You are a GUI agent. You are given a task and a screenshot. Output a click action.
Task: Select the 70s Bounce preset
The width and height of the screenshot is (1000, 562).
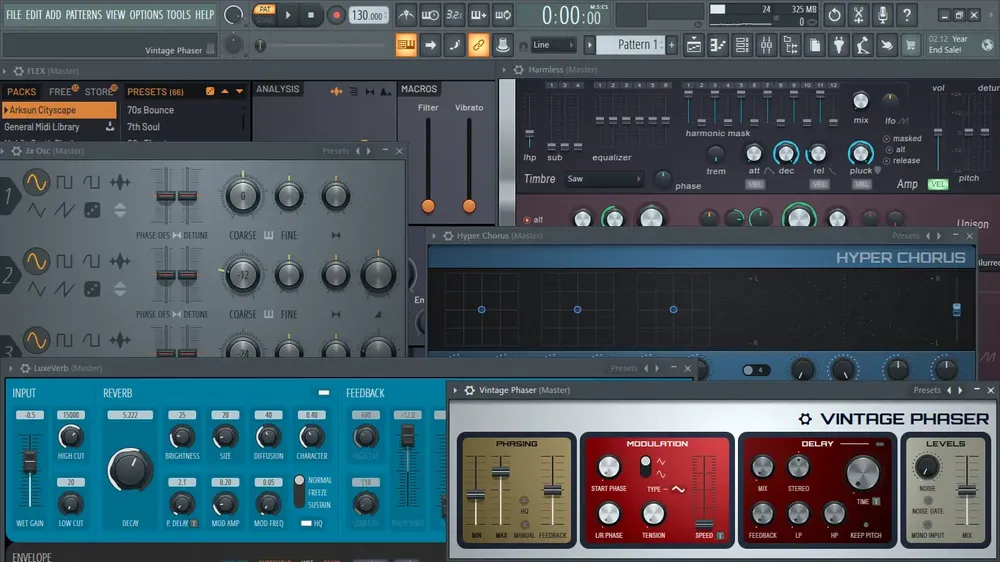click(x=151, y=110)
